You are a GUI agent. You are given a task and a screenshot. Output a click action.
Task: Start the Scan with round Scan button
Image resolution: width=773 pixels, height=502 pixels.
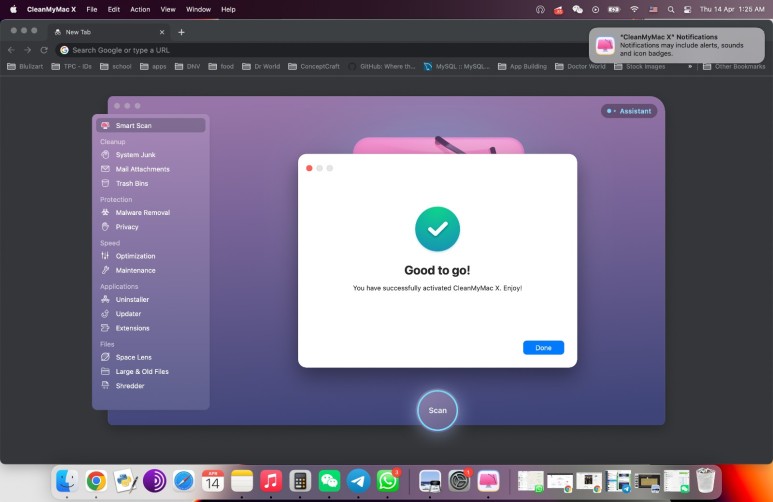click(437, 410)
